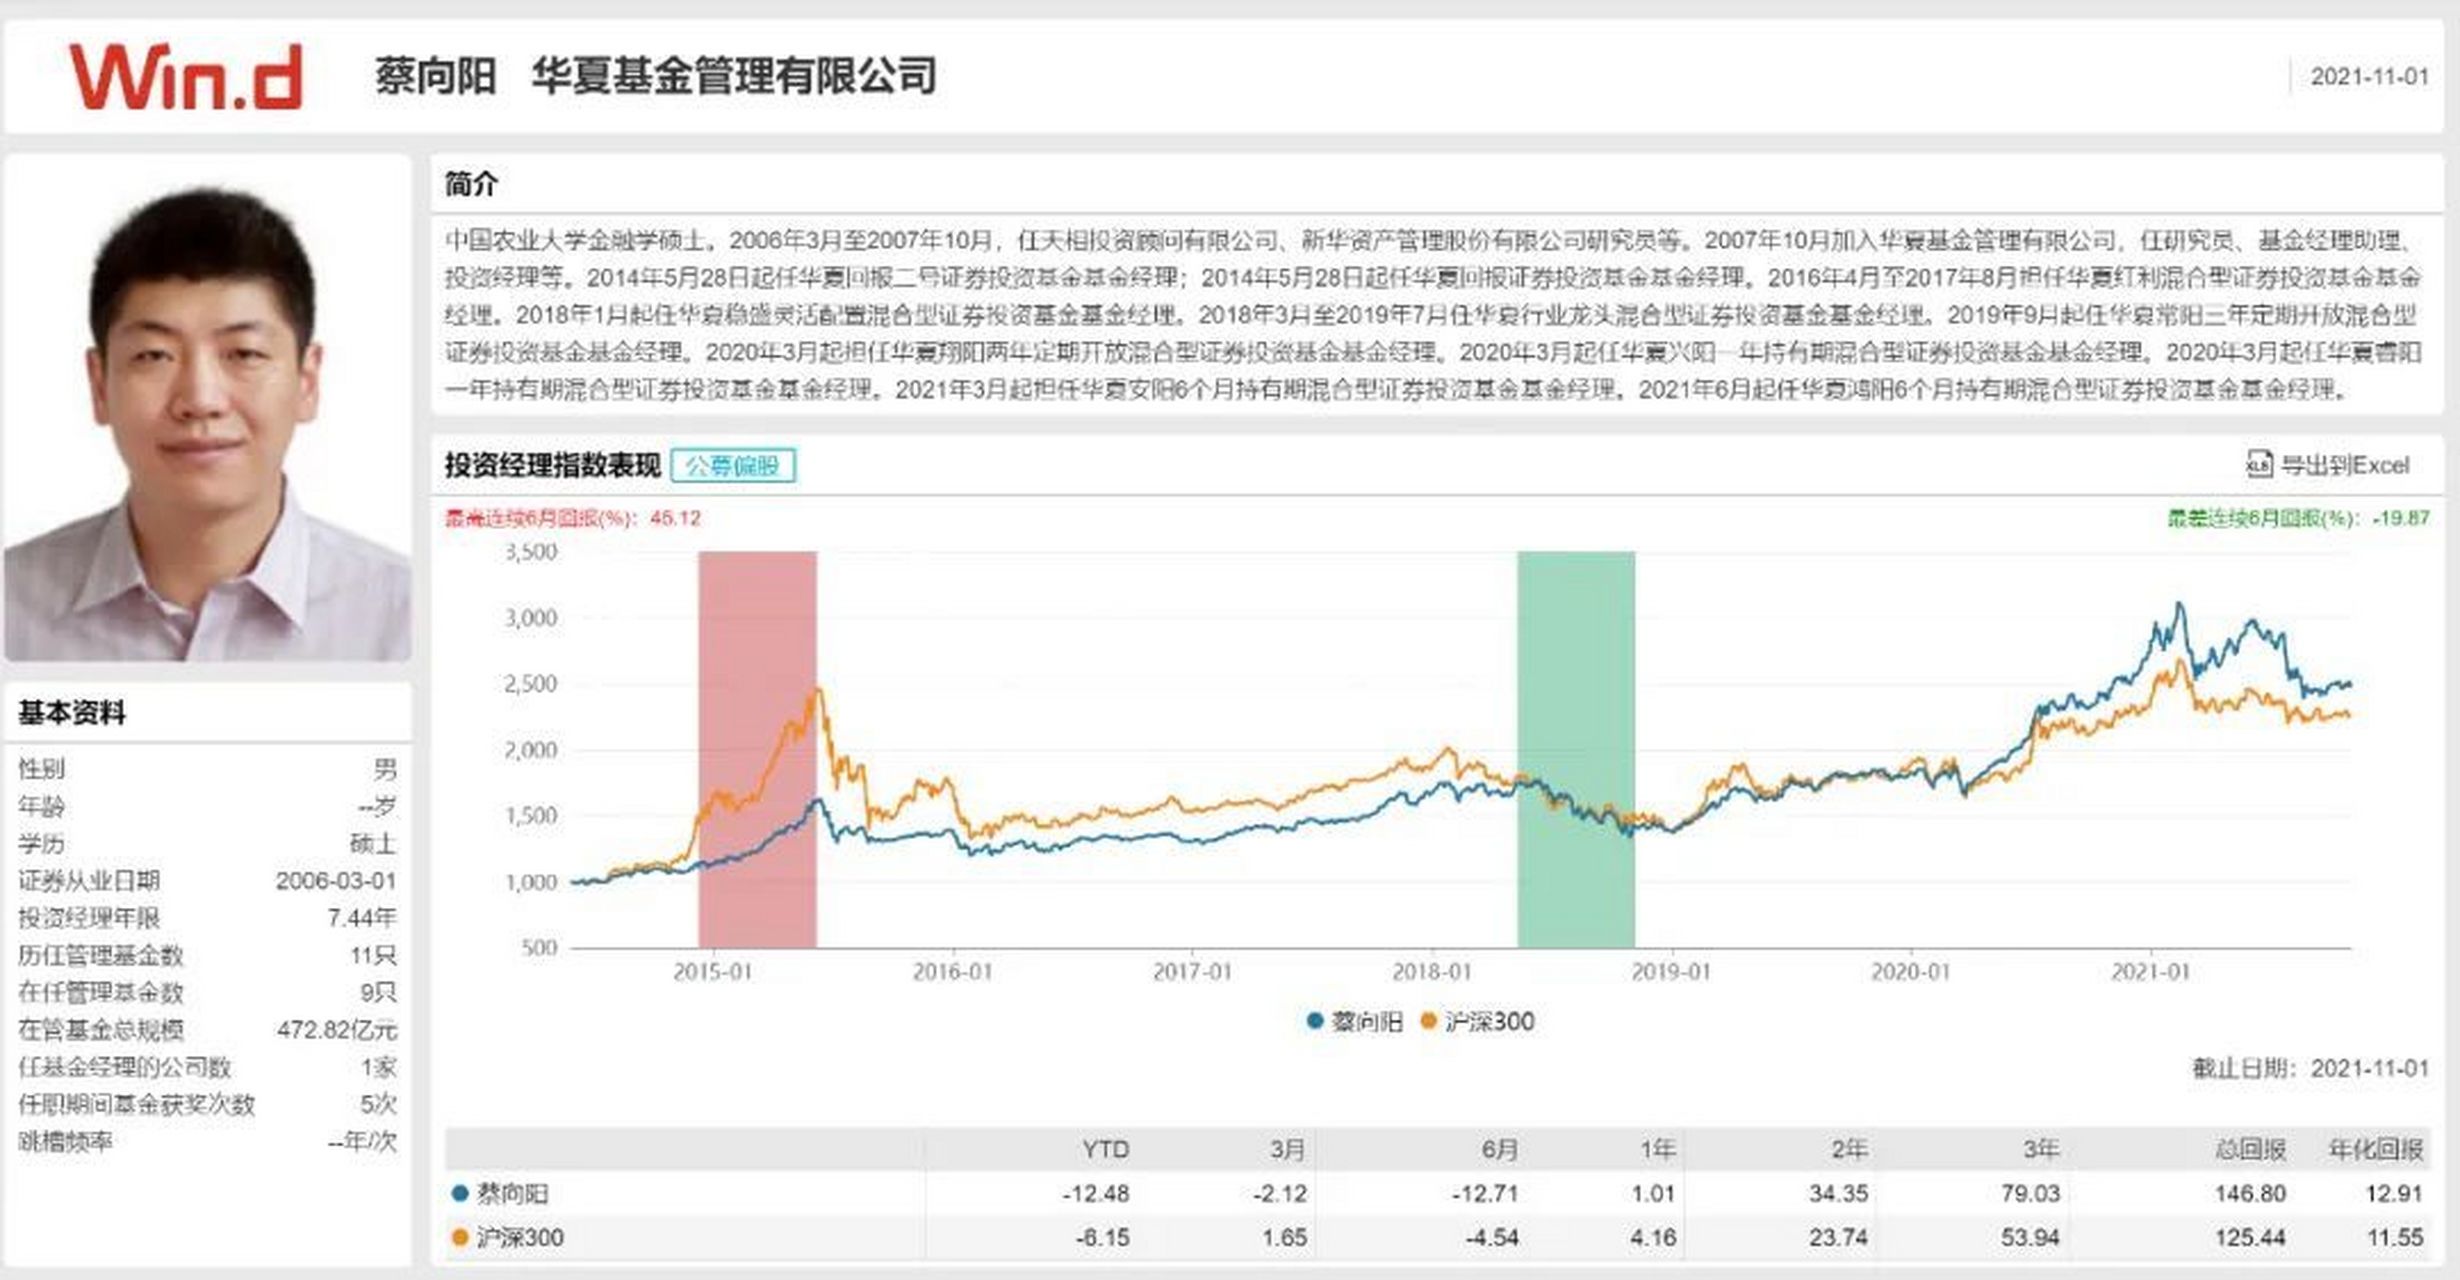Click the Wind logo
The image size is (2460, 1280).
coord(186,77)
